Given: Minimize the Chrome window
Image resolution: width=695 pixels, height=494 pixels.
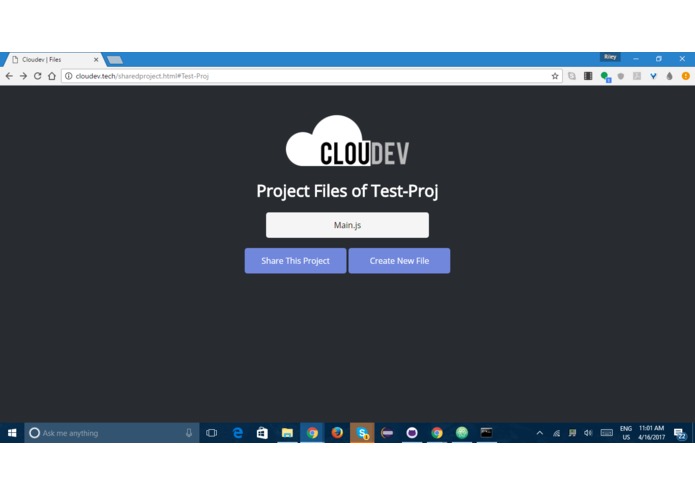Looking at the screenshot, I should [x=636, y=58].
